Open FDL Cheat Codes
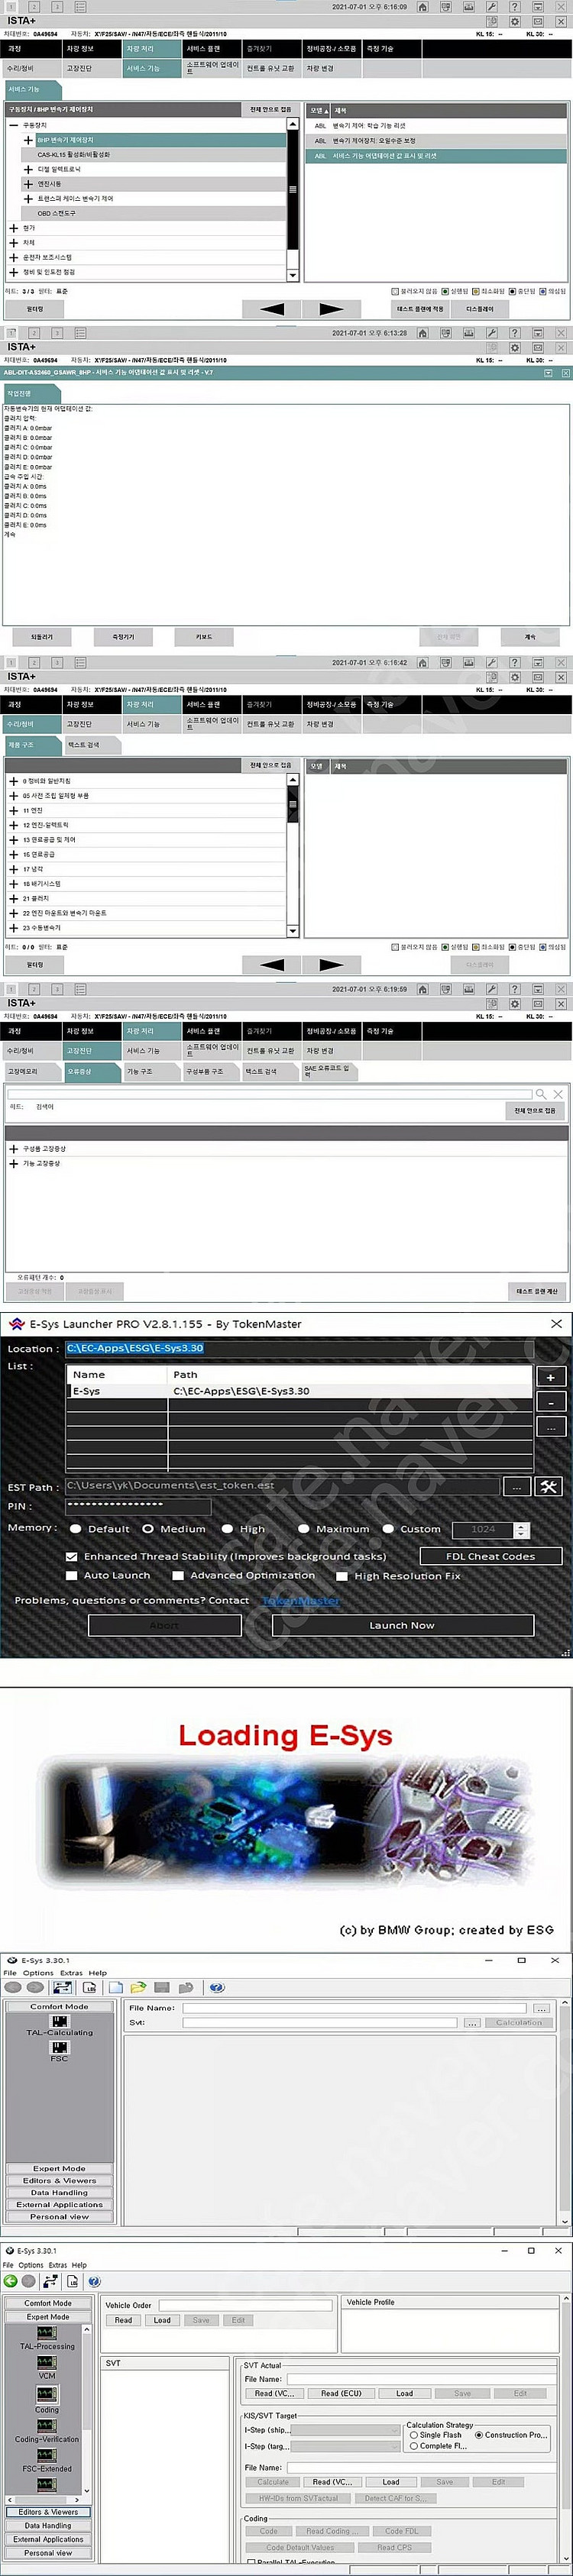Screen dimensions: 573x2576 [x=490, y=1556]
